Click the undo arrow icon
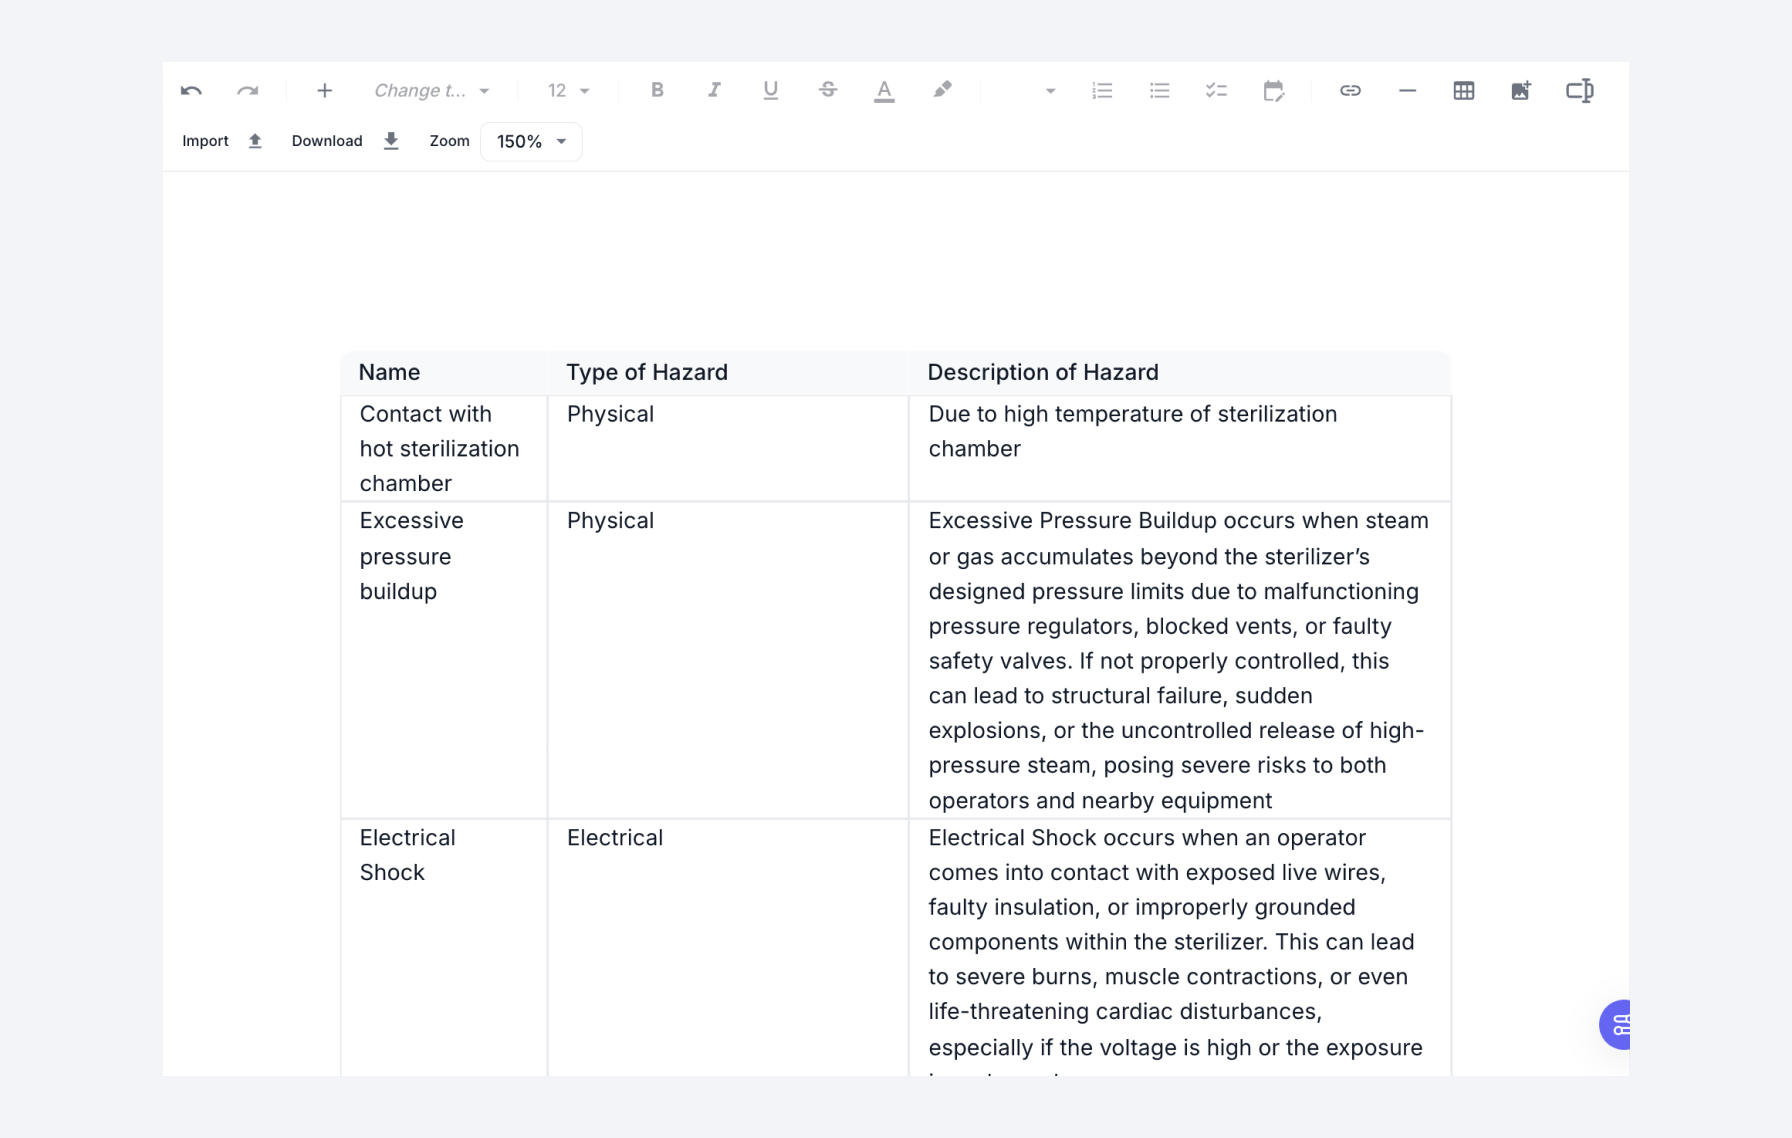 191,91
